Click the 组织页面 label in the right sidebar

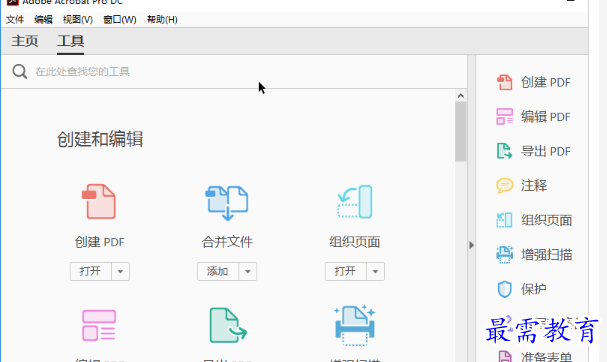pyautogui.click(x=547, y=220)
